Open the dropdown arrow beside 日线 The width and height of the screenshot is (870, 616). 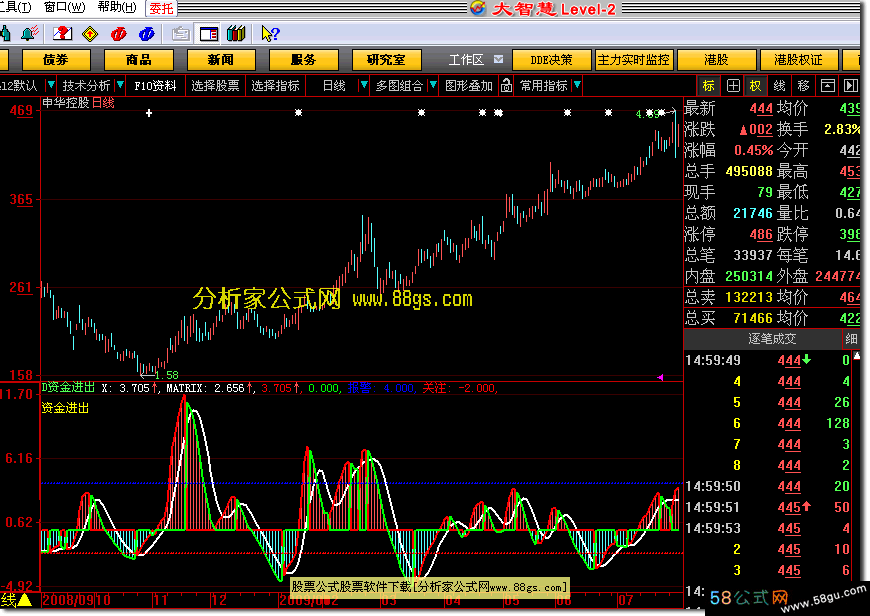coord(363,85)
